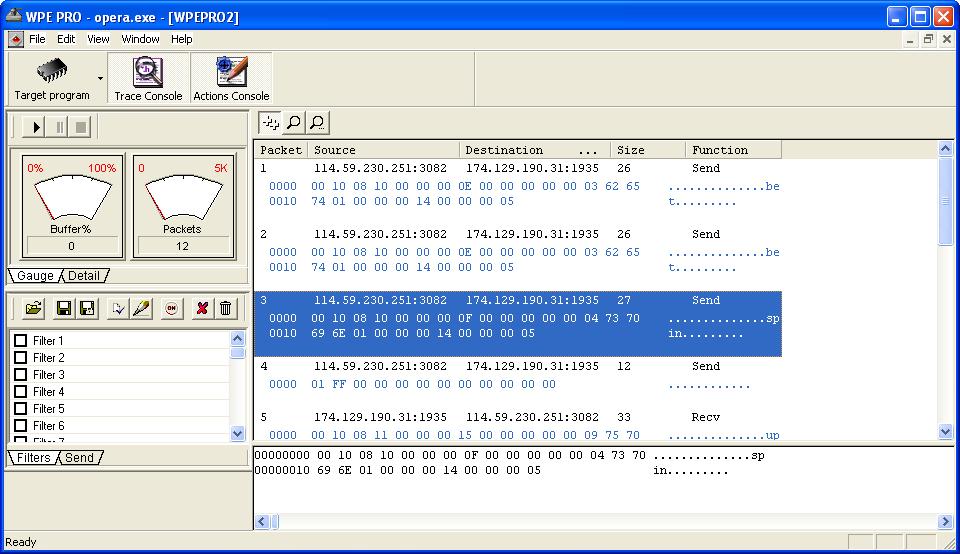The width and height of the screenshot is (960, 554).
Task: Click the filter list scroll down arrow
Action: (238, 433)
